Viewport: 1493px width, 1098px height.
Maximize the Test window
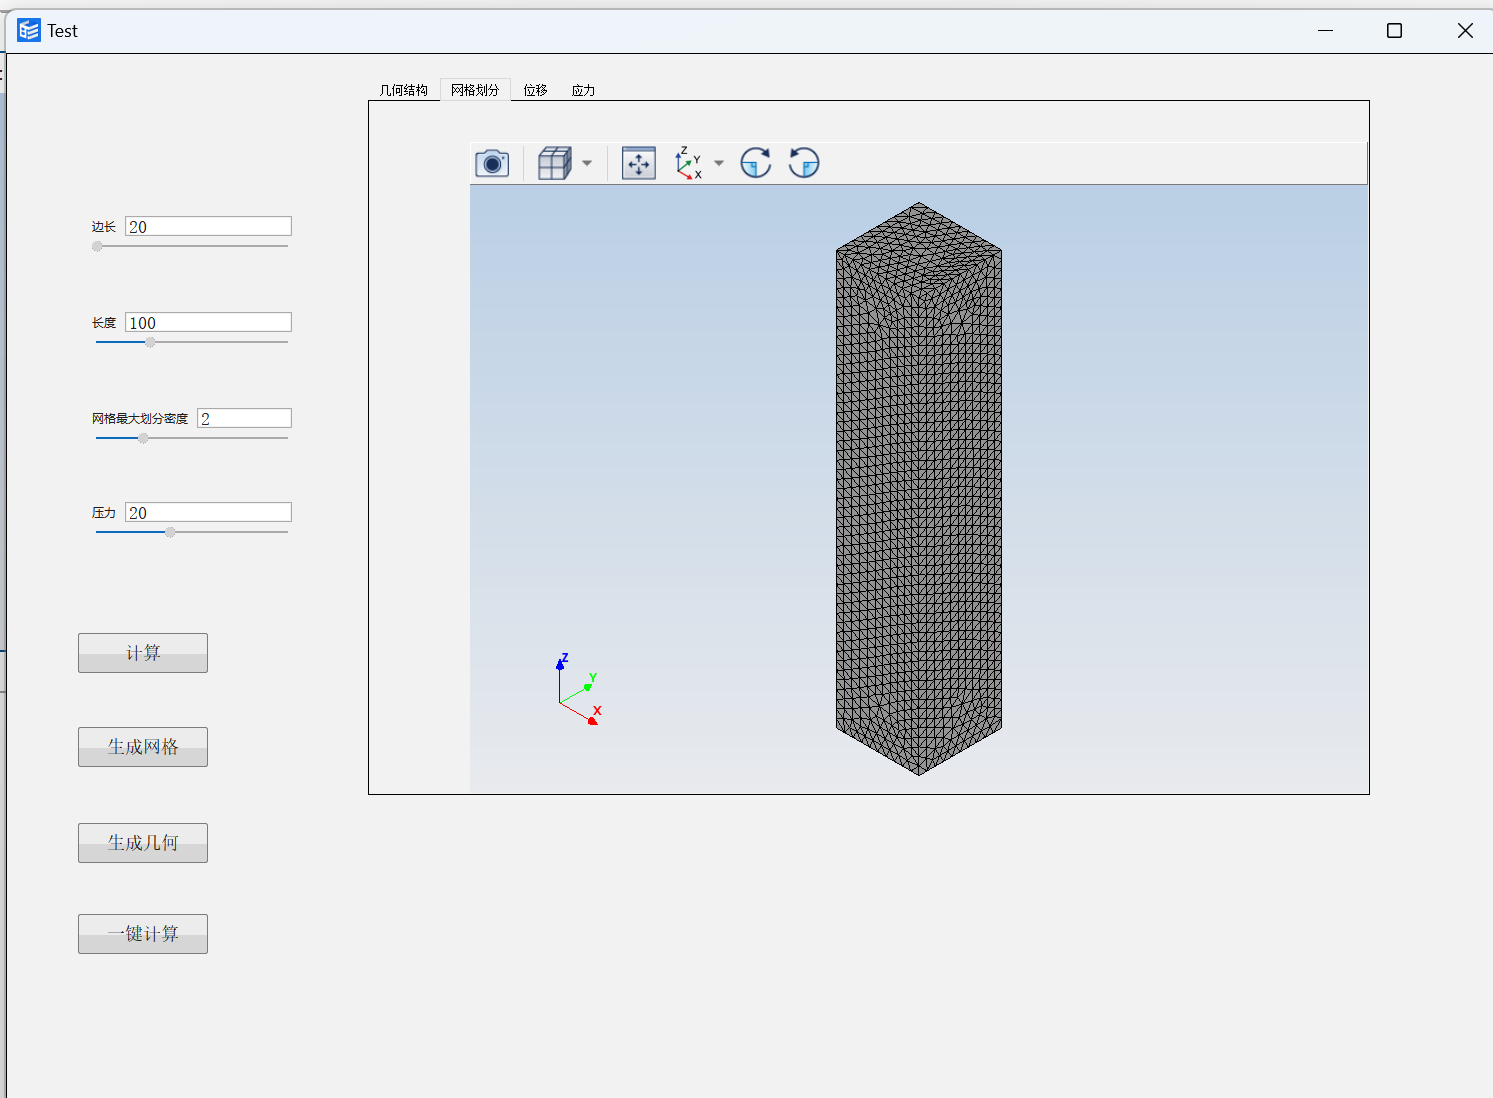pos(1394,31)
